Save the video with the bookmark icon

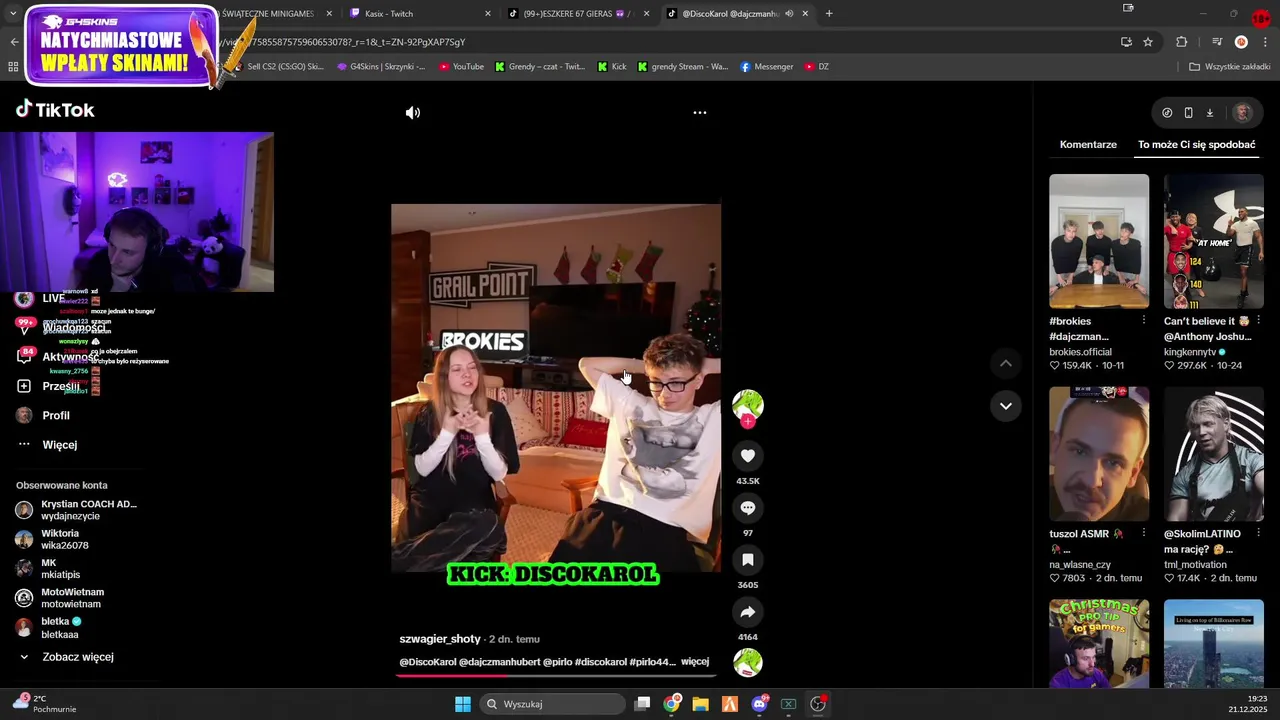tap(747, 560)
